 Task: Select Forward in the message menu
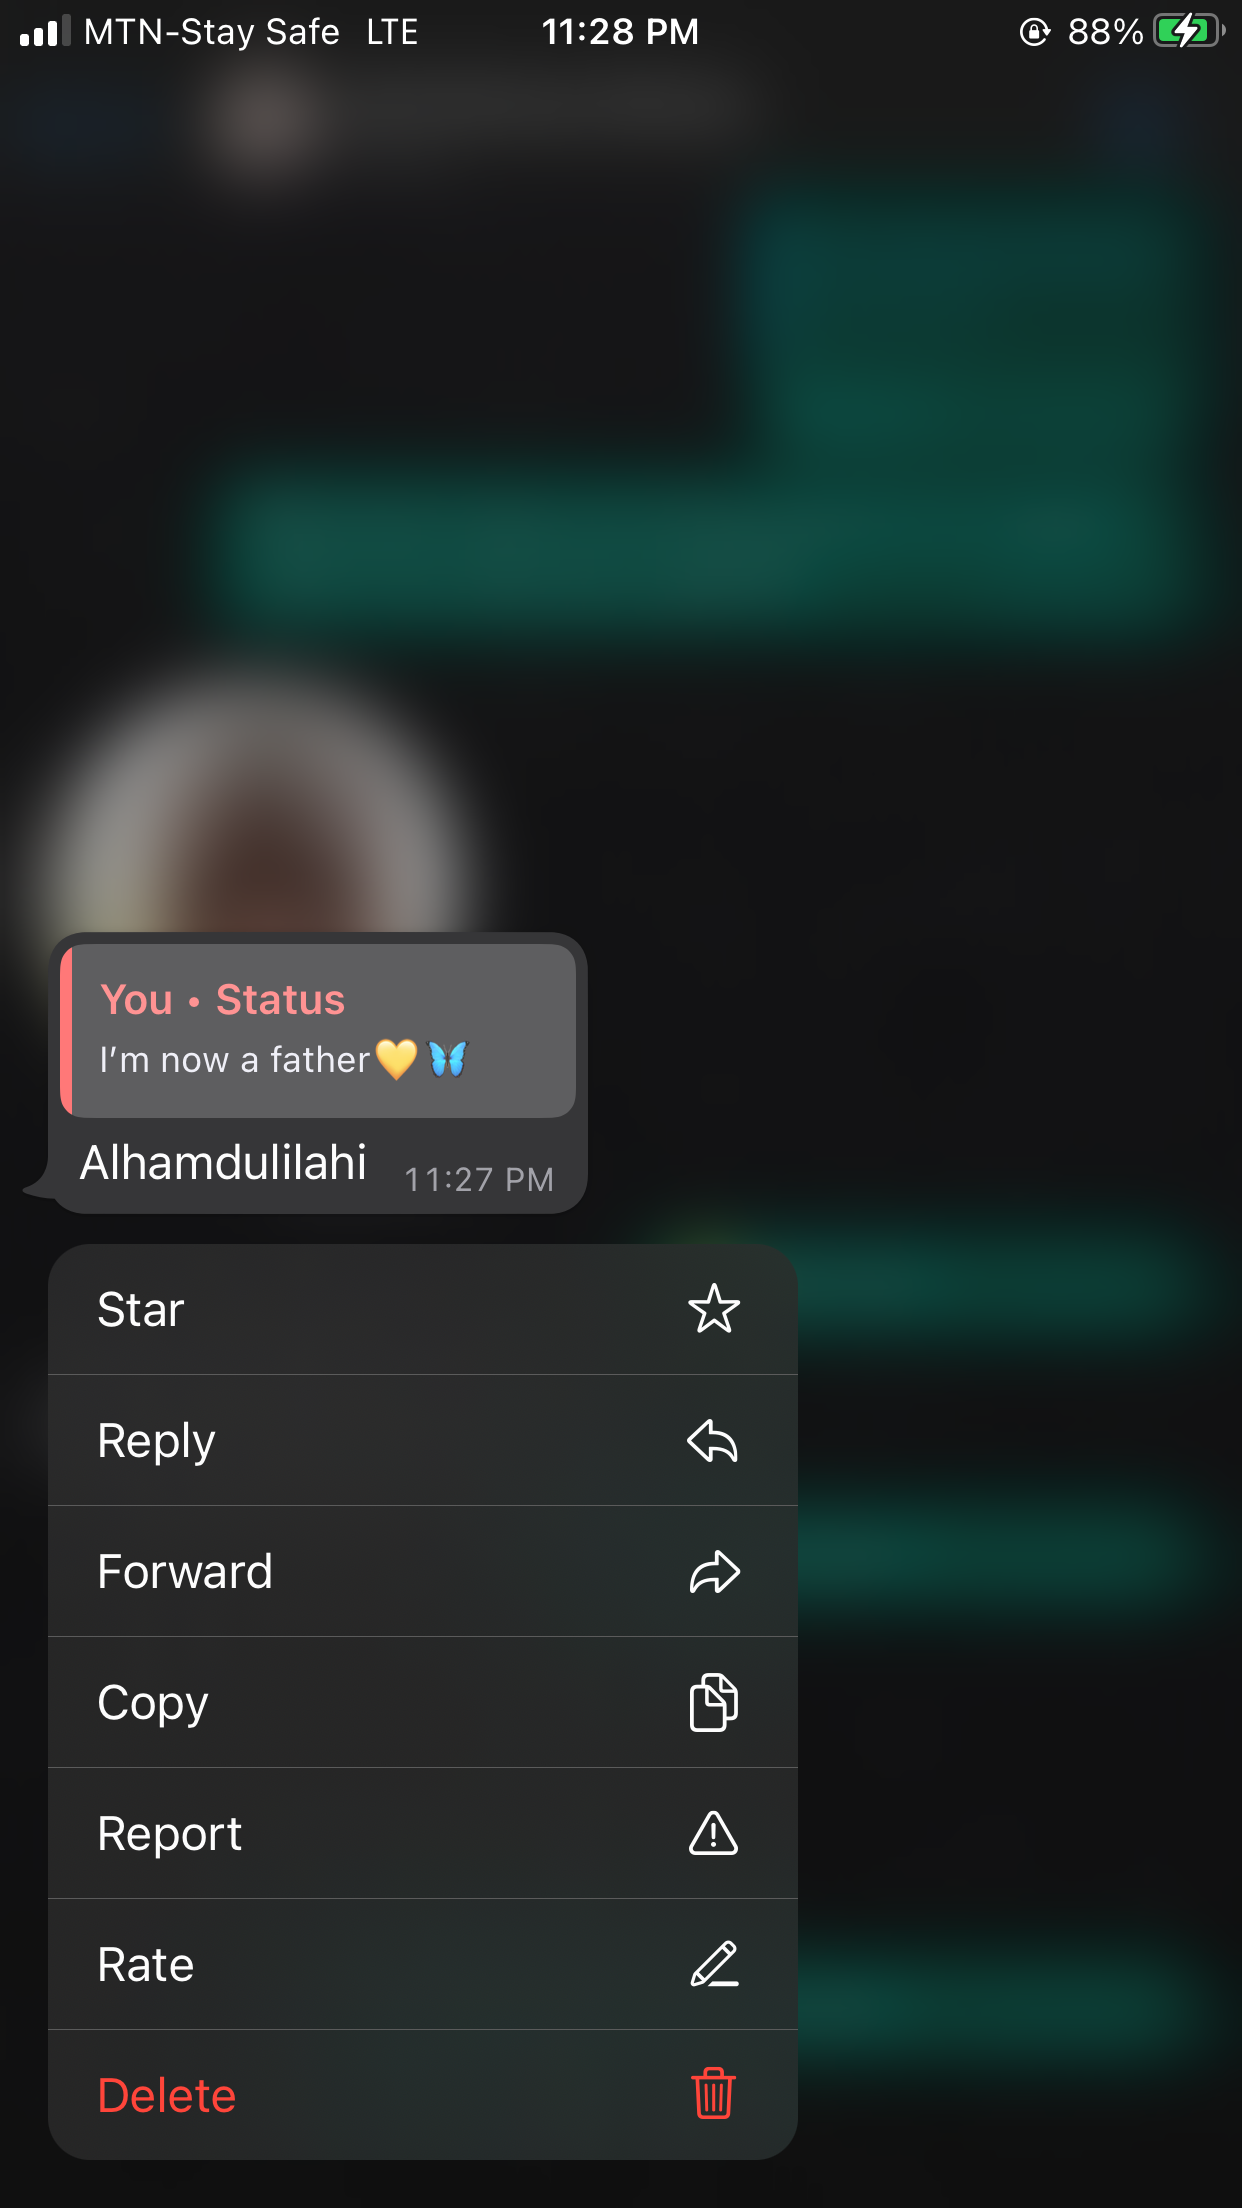tap(423, 1571)
